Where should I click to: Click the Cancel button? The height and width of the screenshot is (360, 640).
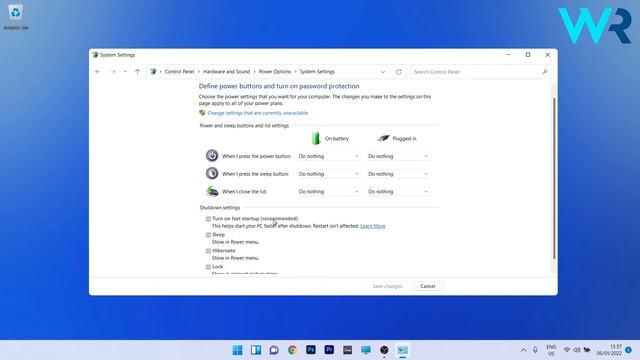pos(428,286)
